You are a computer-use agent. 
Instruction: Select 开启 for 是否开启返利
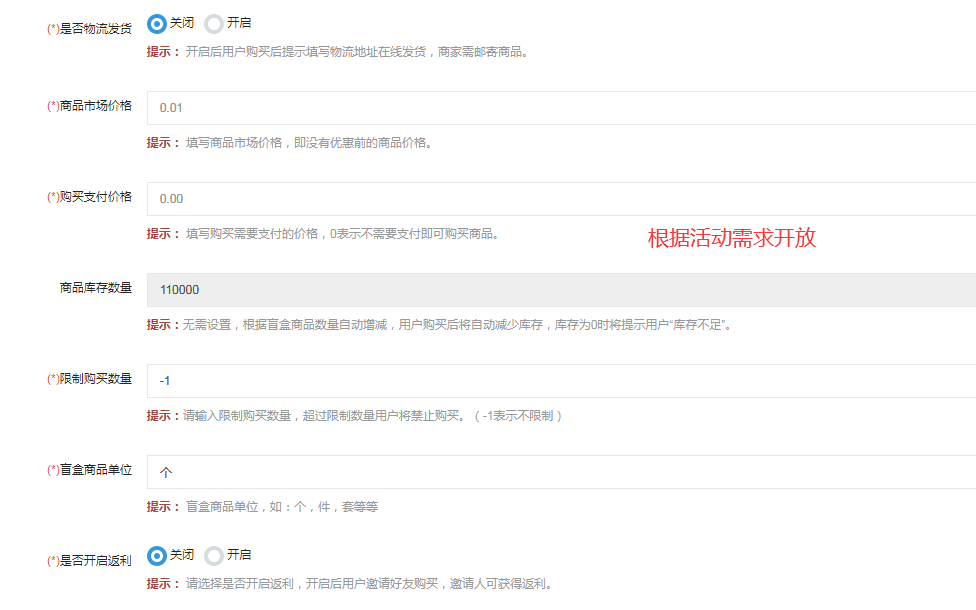click(214, 555)
